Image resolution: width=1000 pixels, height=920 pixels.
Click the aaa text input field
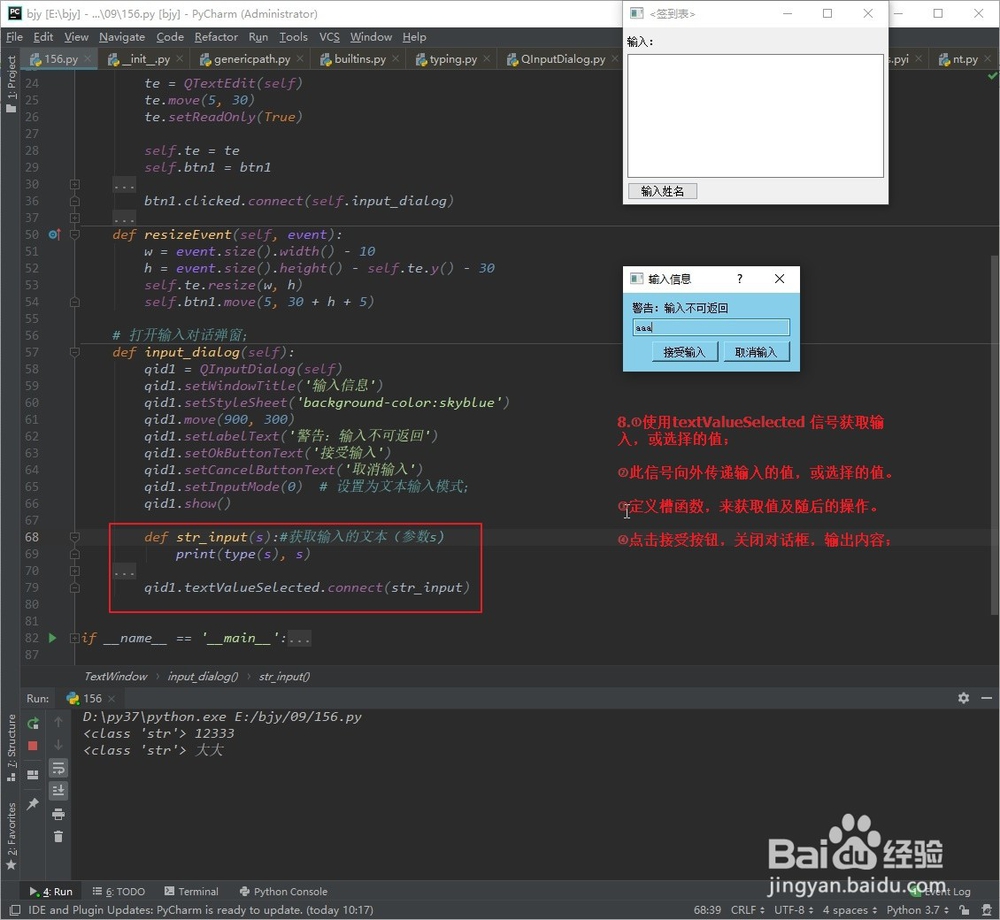click(x=712, y=327)
